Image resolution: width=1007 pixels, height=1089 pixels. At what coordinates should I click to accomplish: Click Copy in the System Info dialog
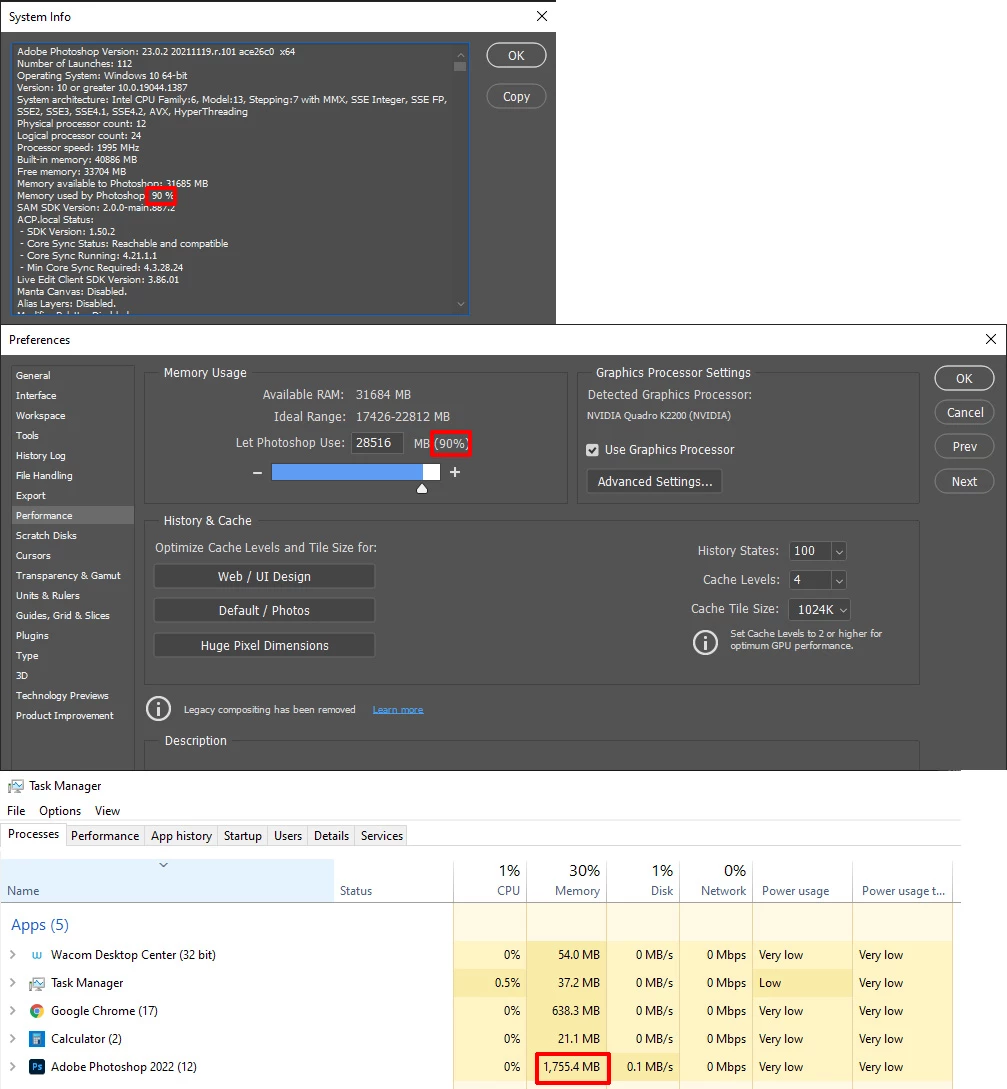516,97
